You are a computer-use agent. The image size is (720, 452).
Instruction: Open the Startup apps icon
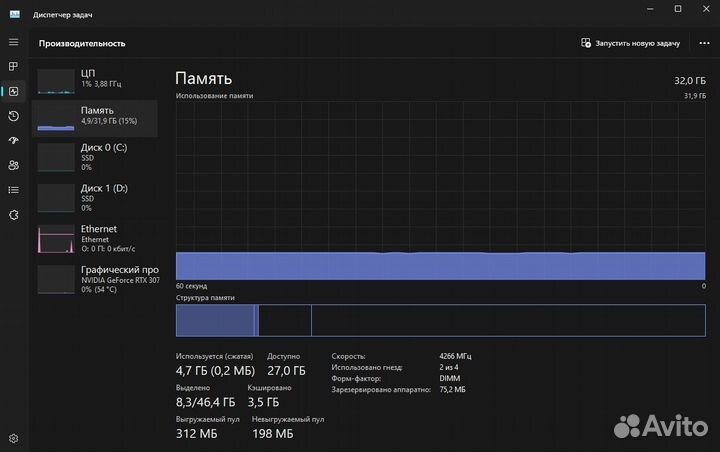pos(14,141)
